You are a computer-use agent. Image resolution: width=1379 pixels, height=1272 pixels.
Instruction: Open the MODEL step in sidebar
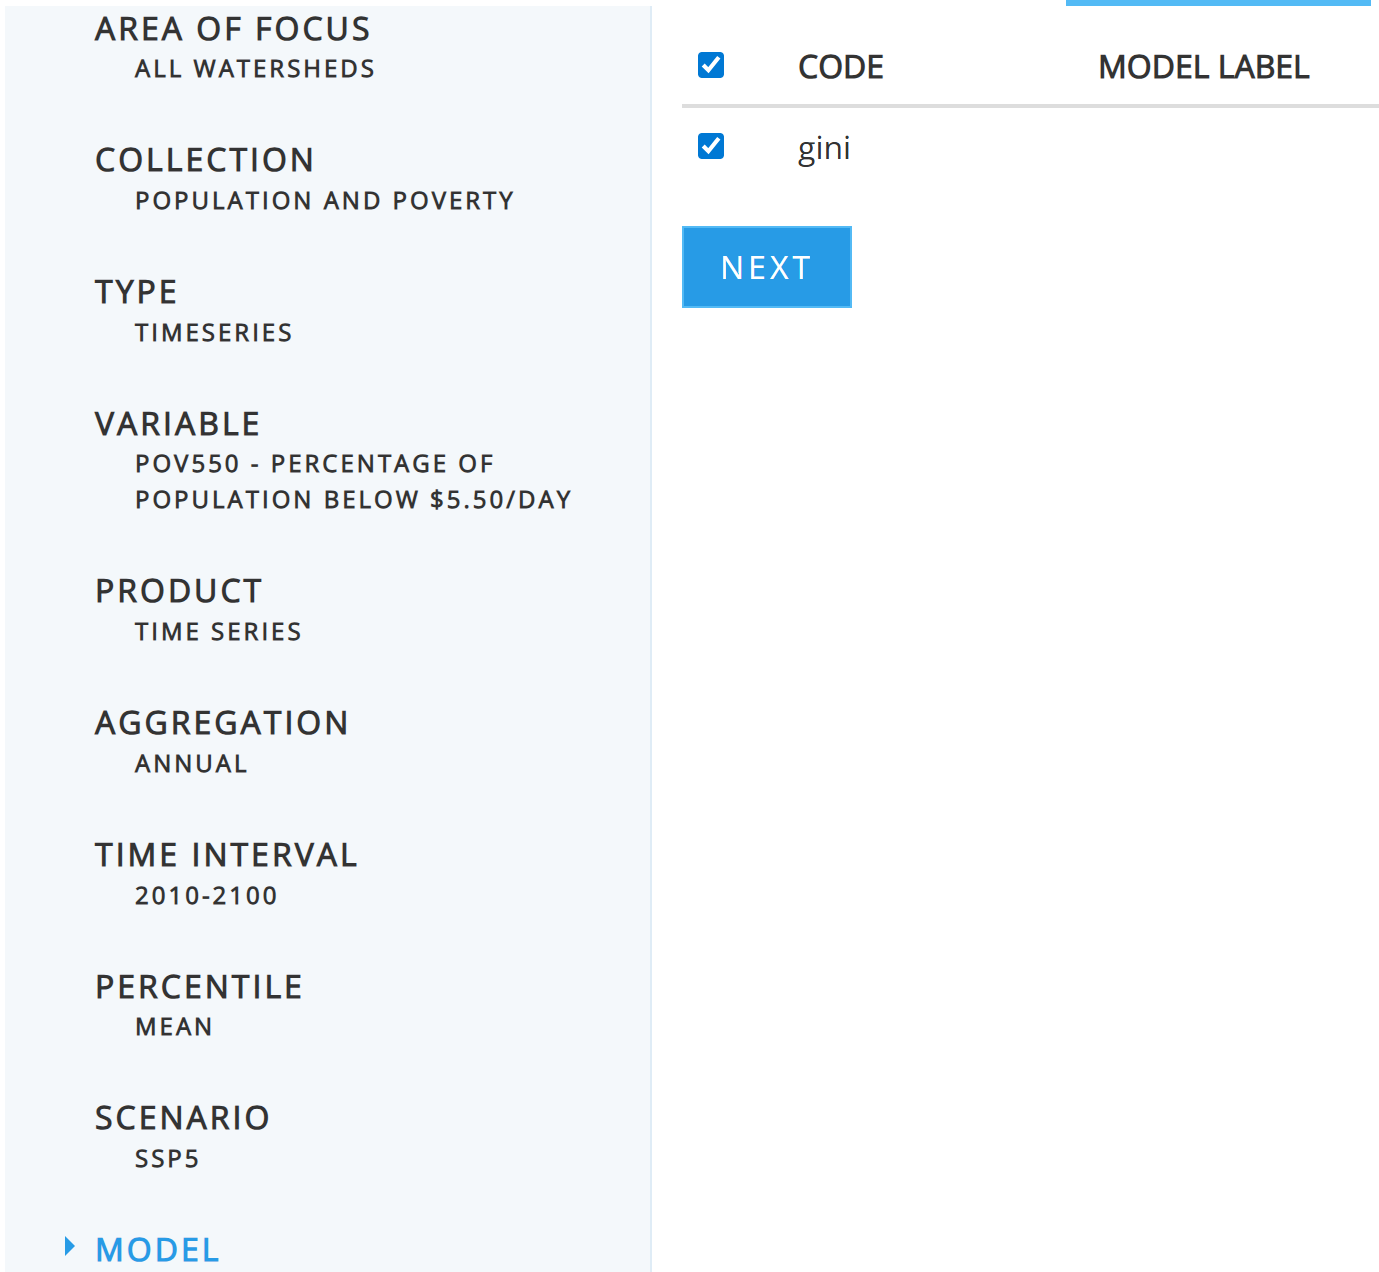tap(157, 1249)
